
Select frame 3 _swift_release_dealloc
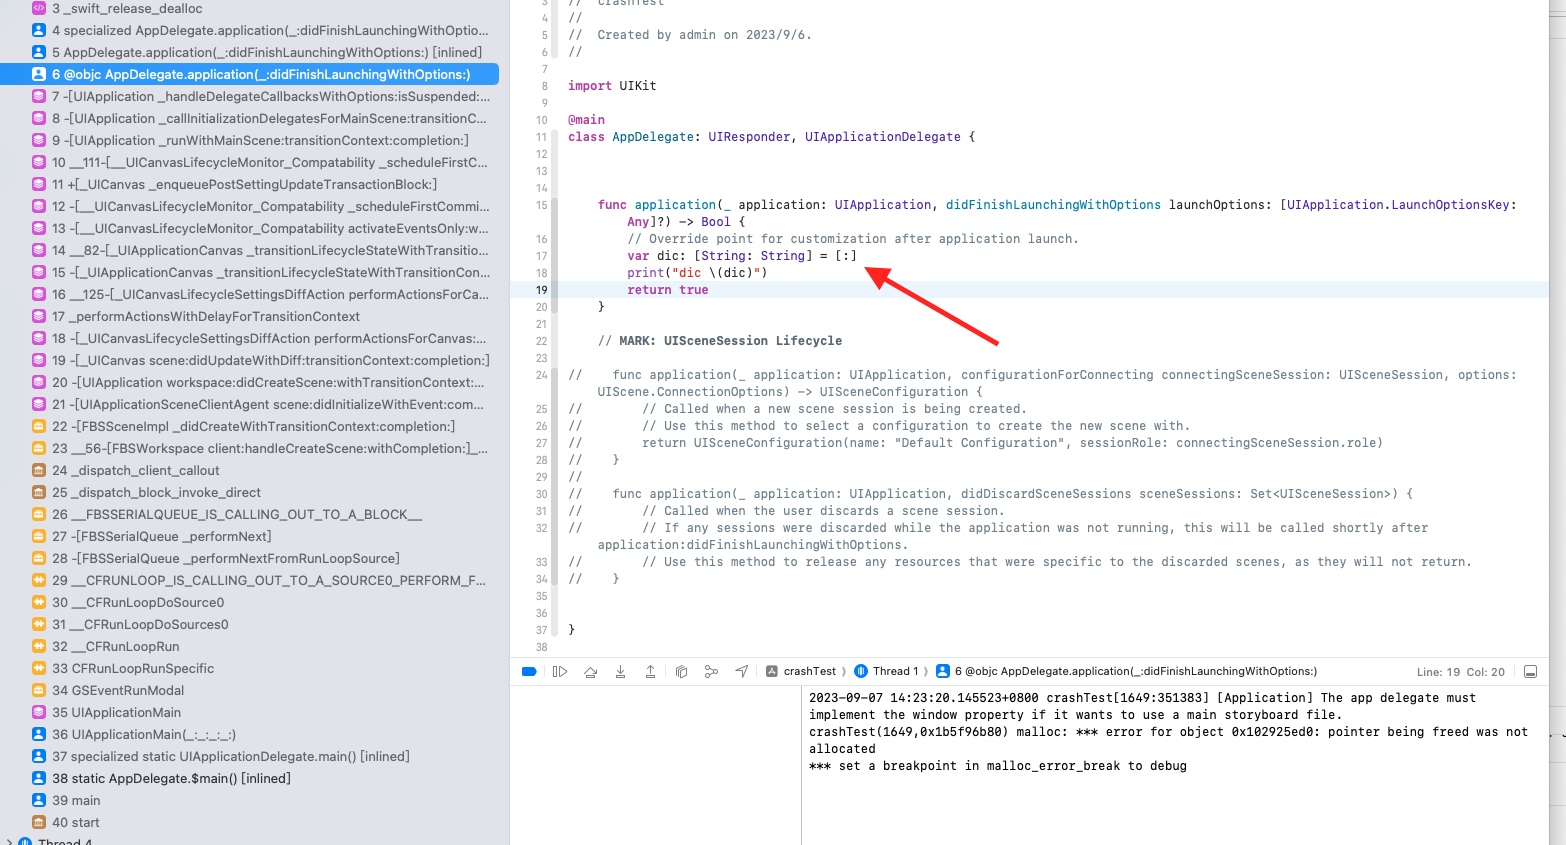tap(250, 8)
